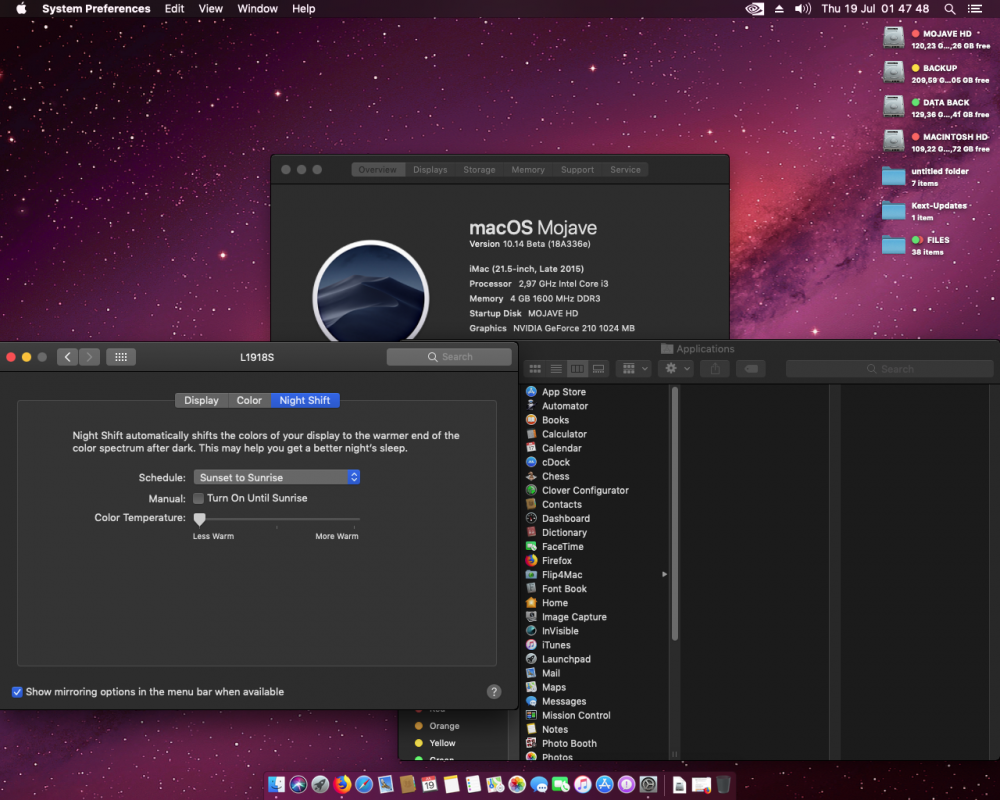1000x800 pixels.
Task: Open iTunes icon in the Dock
Action: tap(583, 784)
